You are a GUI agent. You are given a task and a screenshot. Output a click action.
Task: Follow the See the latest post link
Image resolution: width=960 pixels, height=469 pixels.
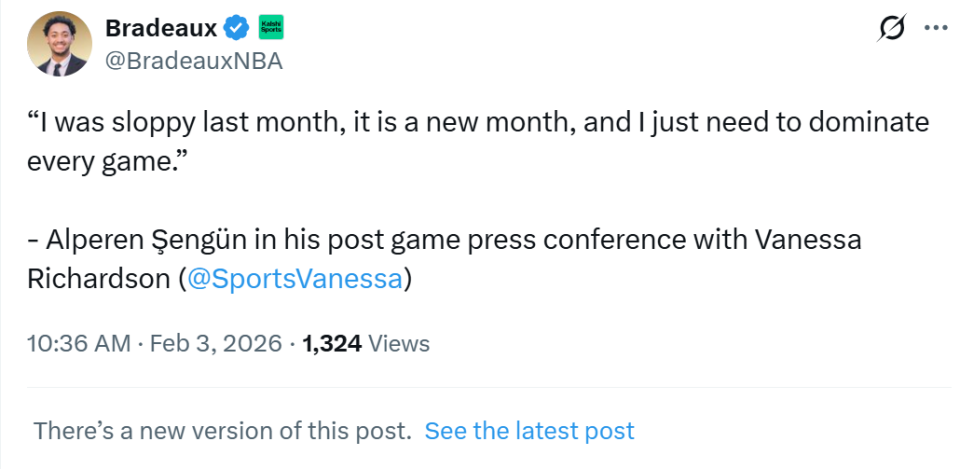529,431
